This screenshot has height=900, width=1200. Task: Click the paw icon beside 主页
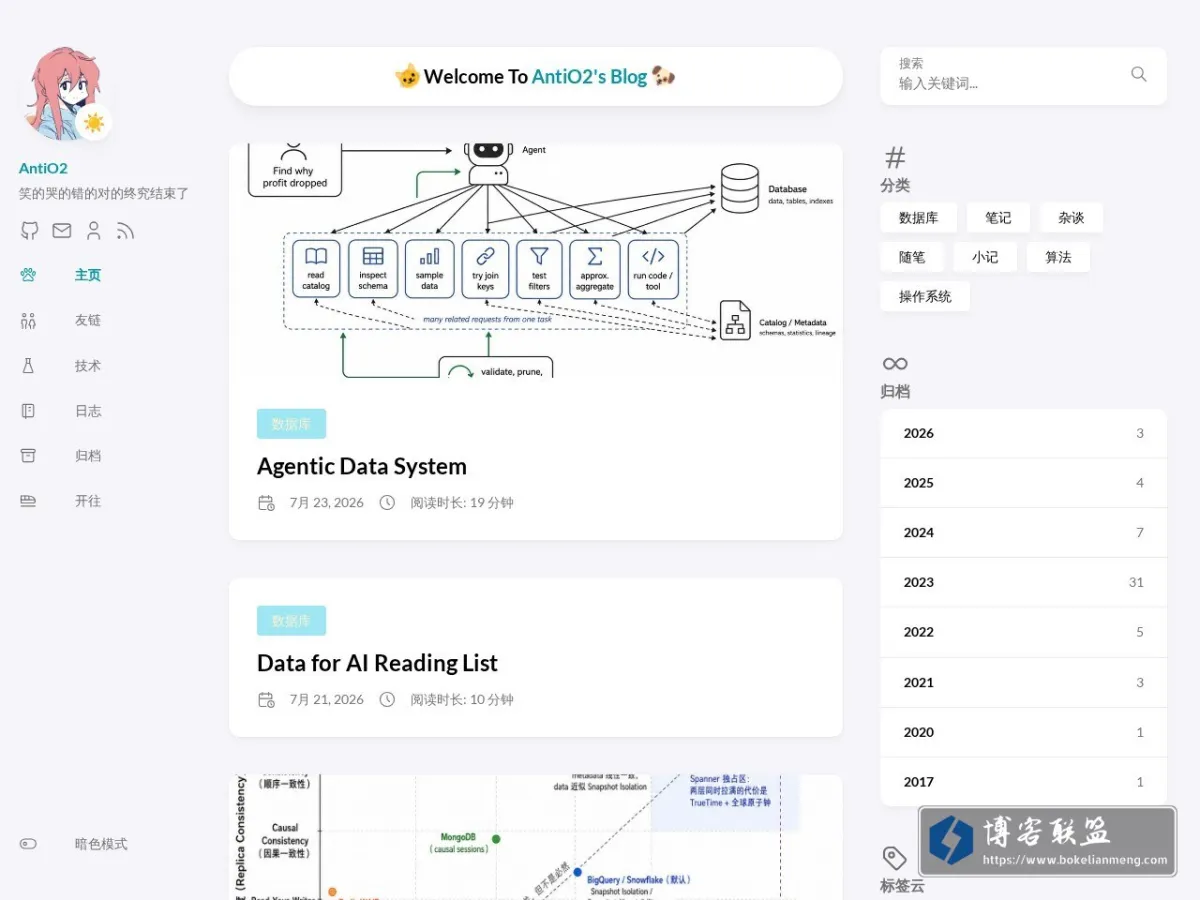coord(28,275)
